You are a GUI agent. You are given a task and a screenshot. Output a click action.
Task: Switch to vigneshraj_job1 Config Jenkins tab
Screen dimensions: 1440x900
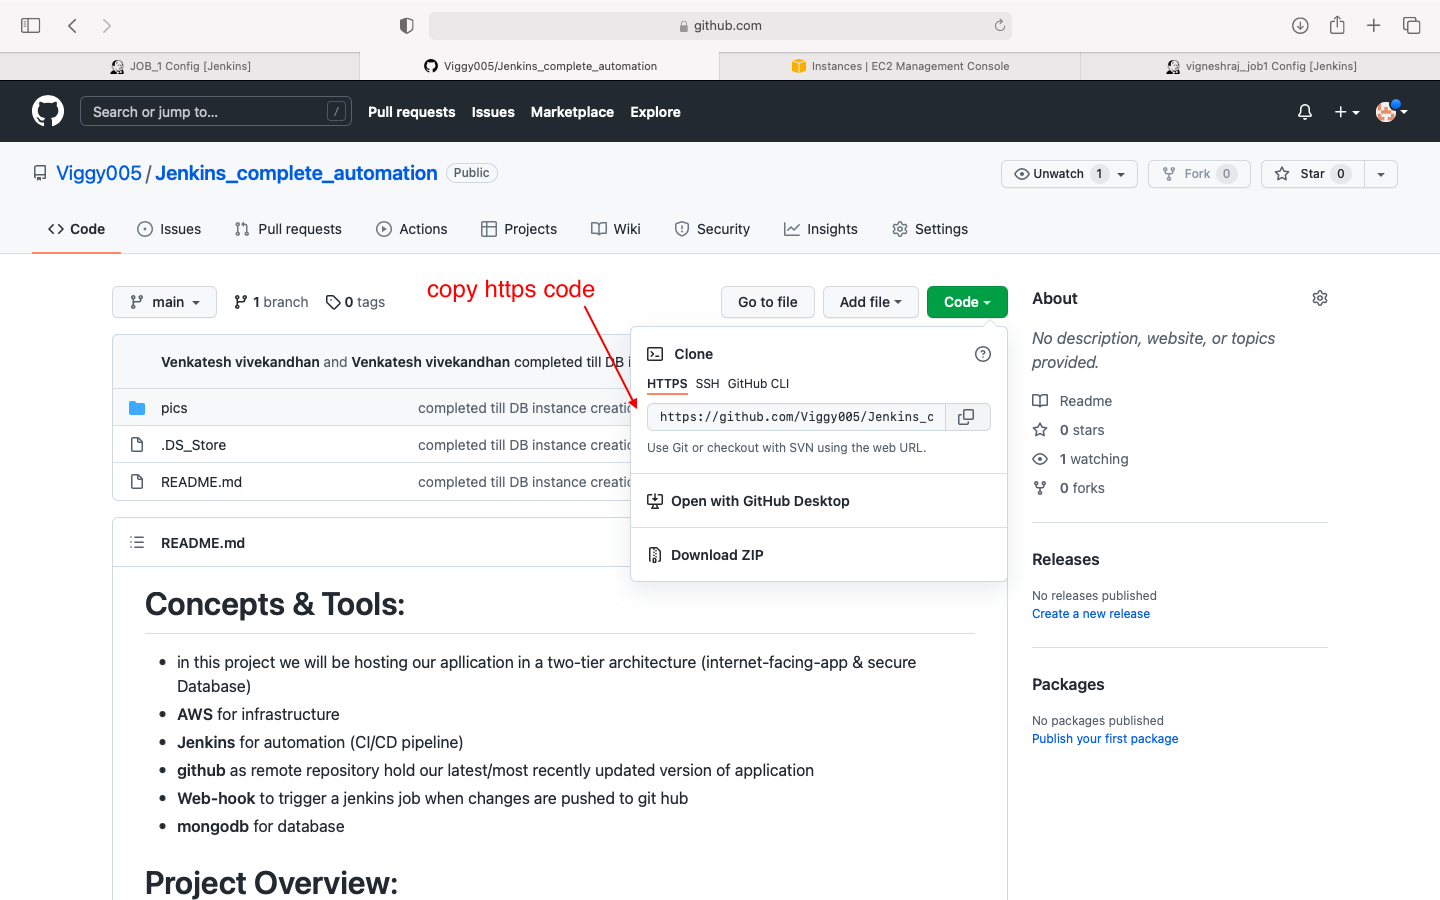(x=1260, y=66)
